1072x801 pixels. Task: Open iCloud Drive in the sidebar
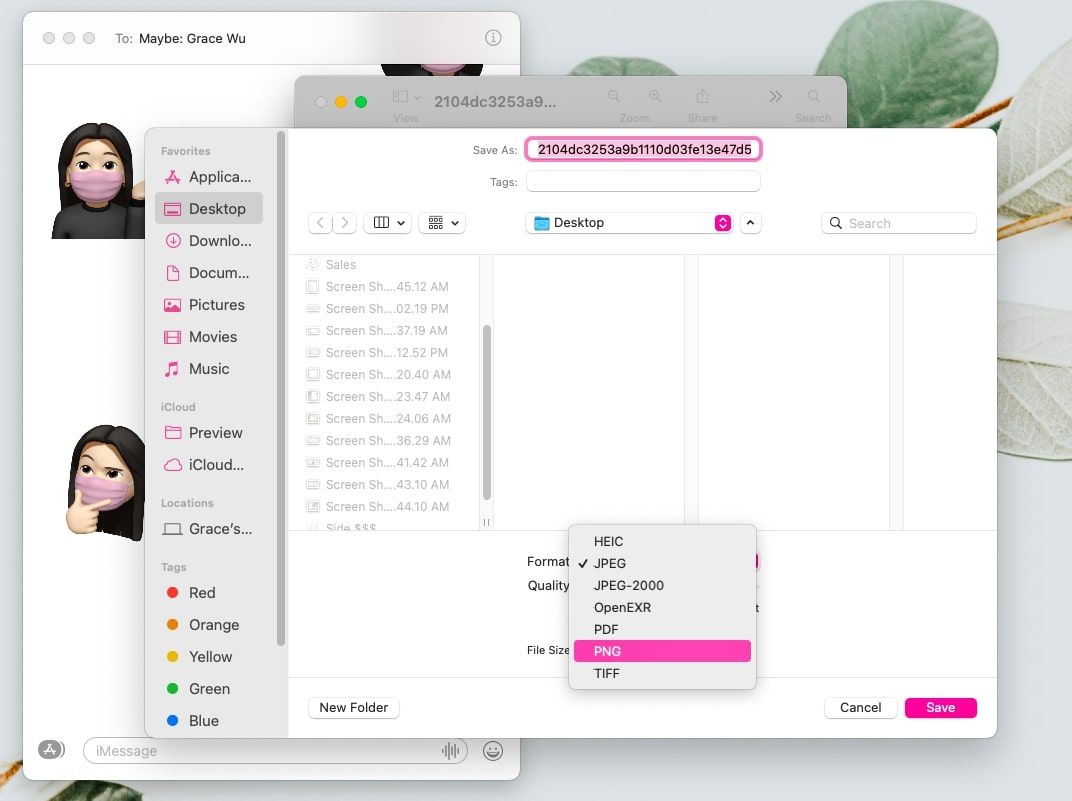tap(209, 465)
